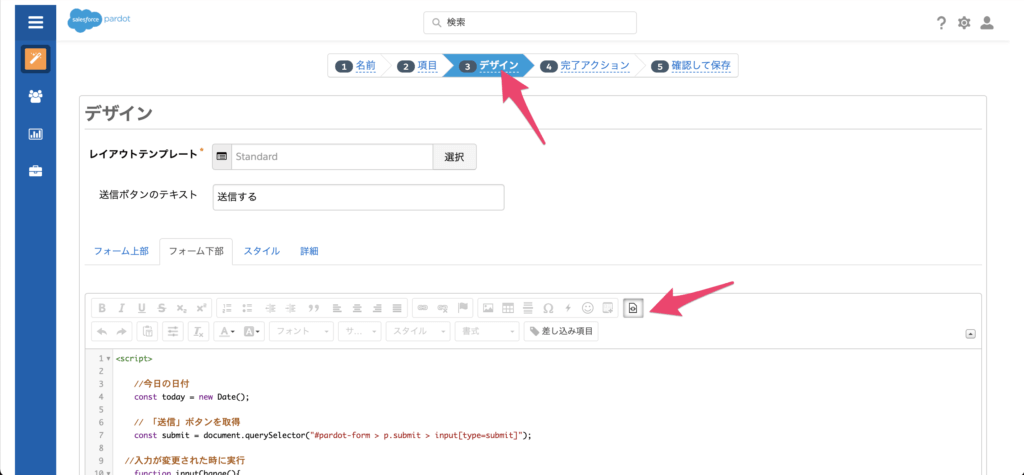
Task: Insert a numbered list
Action: click(227, 308)
